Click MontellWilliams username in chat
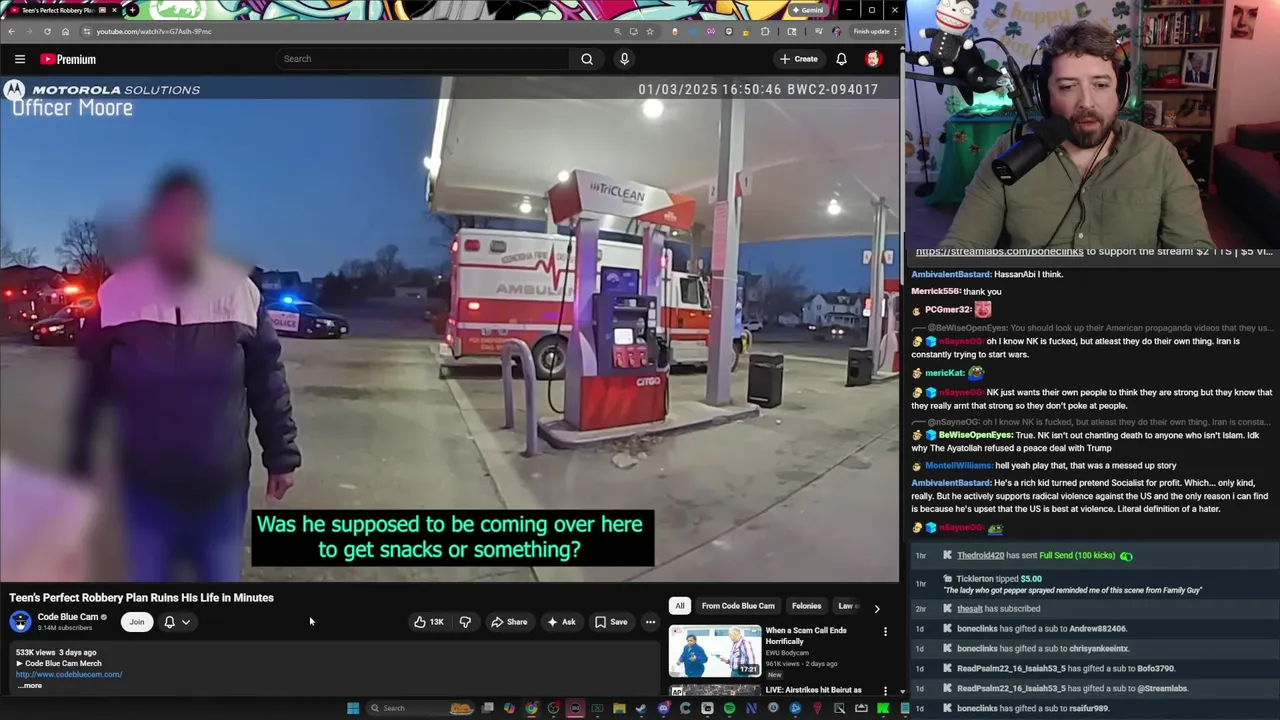The image size is (1280, 720). pyautogui.click(x=958, y=465)
